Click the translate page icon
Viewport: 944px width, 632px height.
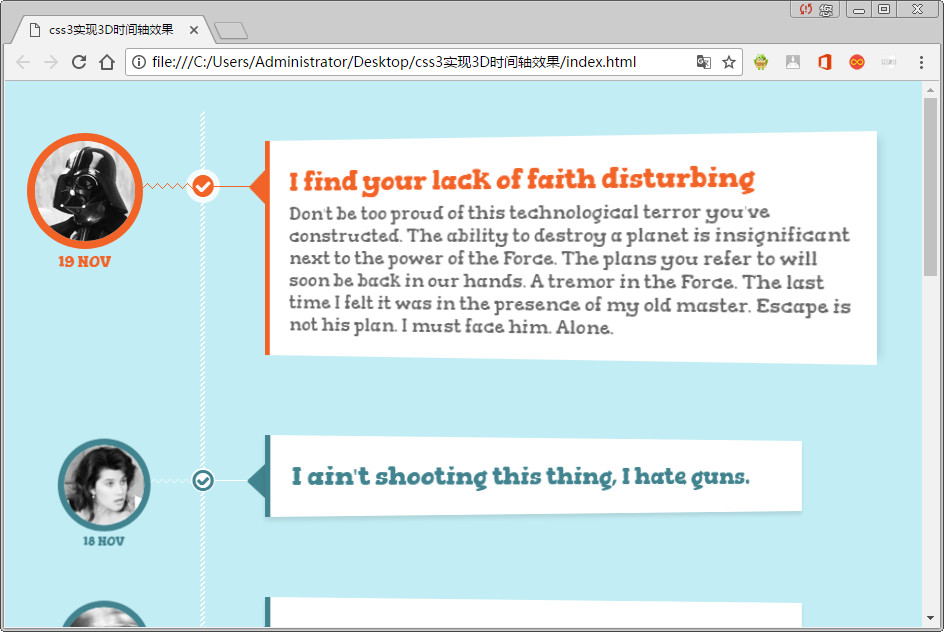click(703, 62)
